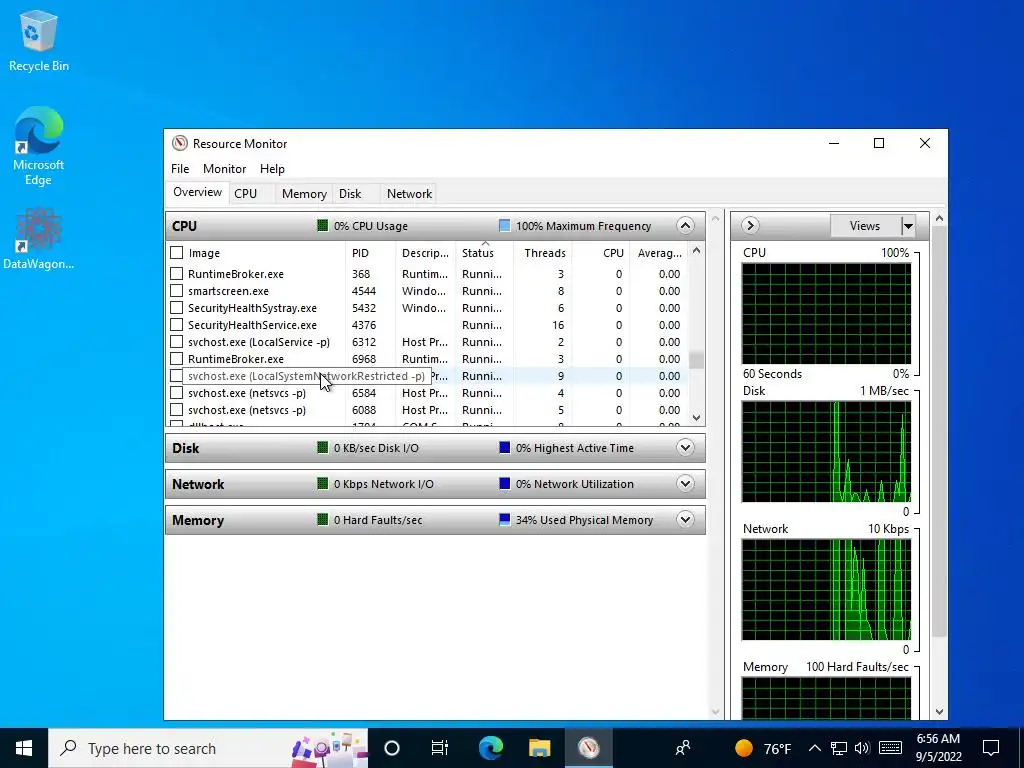Open the Views dropdown arrow
The image size is (1024, 768).
[908, 226]
